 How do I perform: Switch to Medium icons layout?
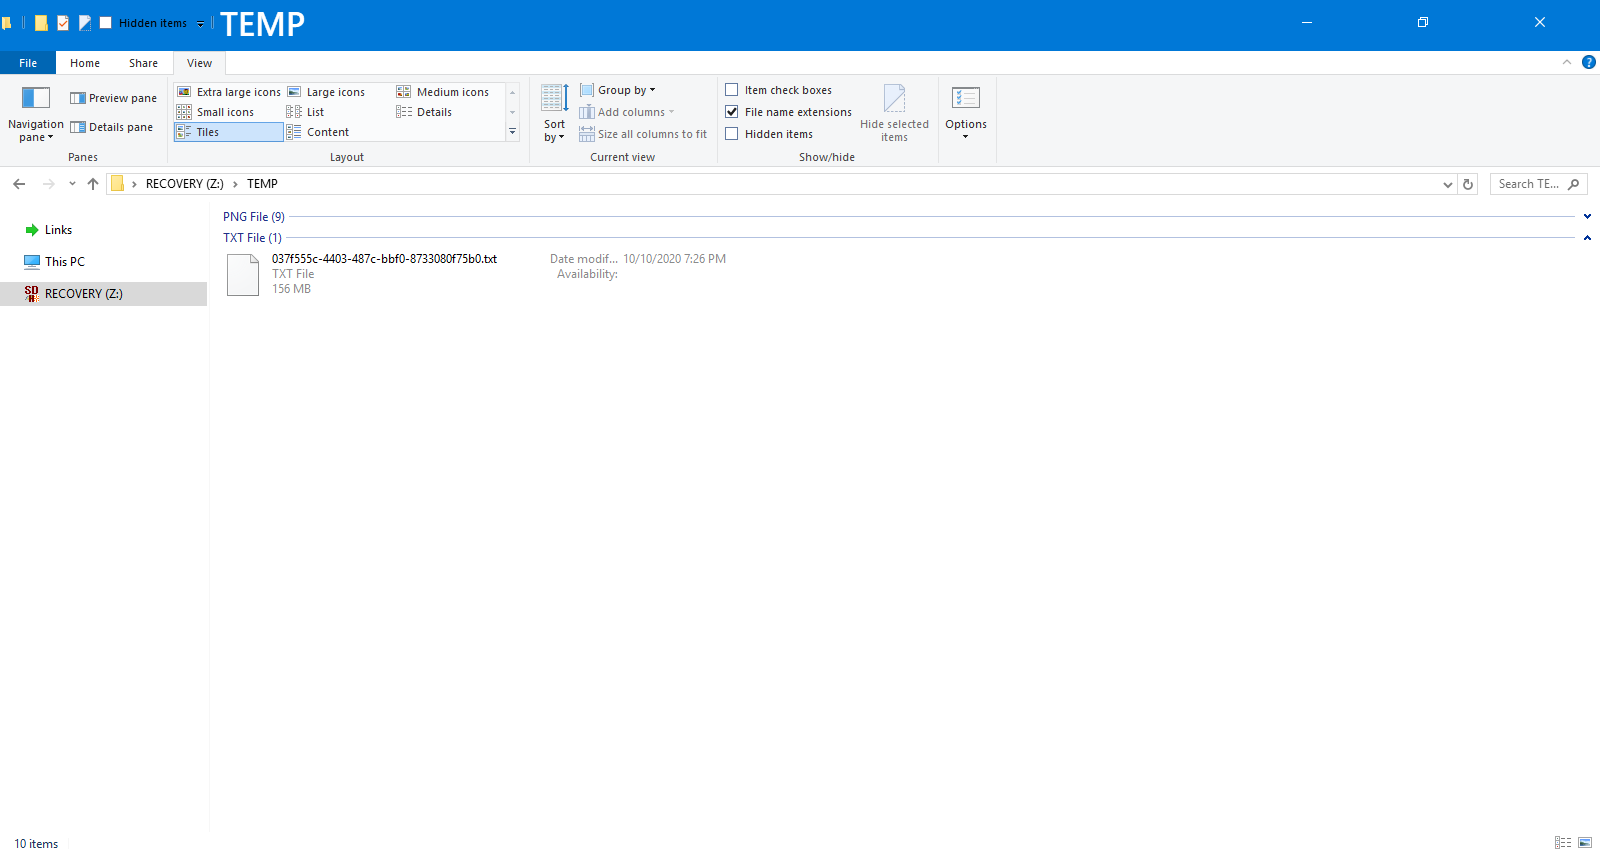[443, 92]
